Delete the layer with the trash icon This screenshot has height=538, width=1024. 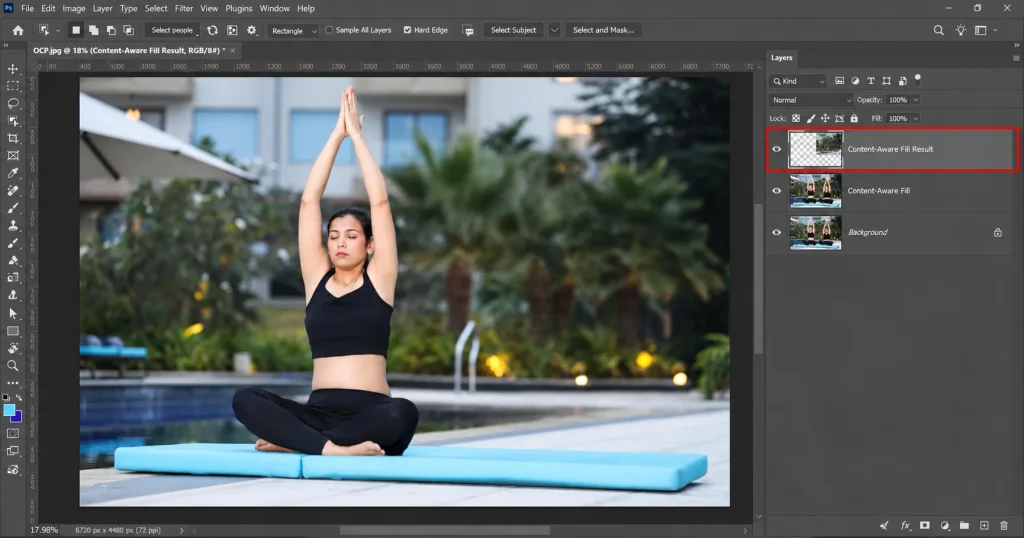(x=1004, y=526)
